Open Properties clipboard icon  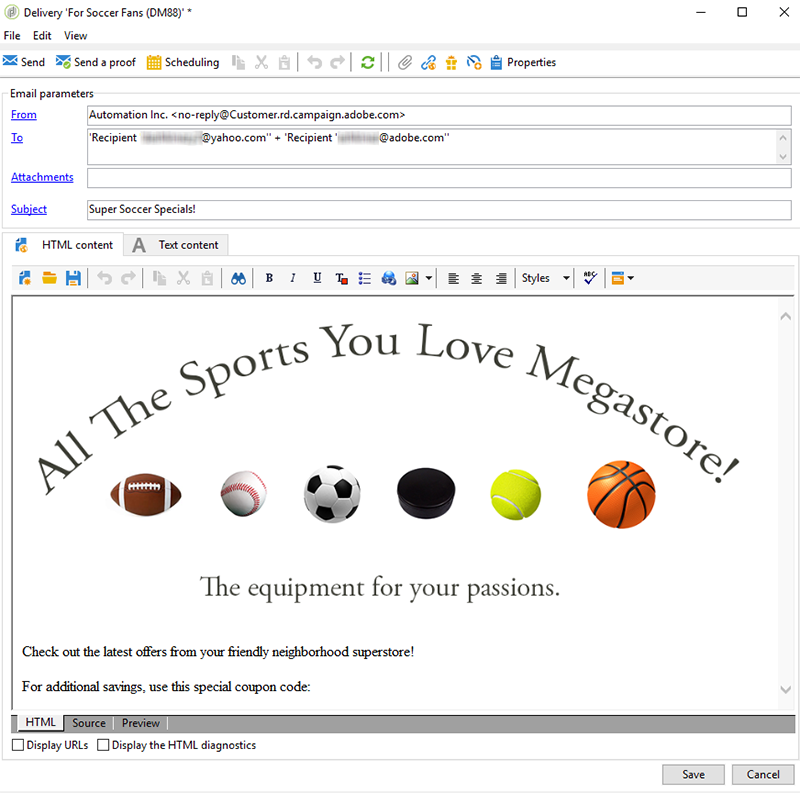point(496,62)
